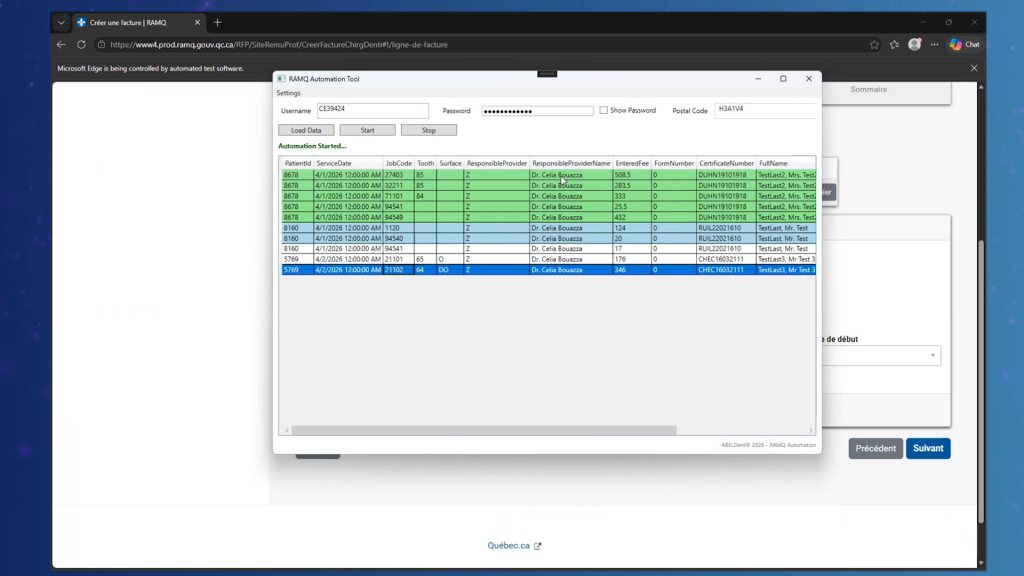Open the favorites list icon

894,44
